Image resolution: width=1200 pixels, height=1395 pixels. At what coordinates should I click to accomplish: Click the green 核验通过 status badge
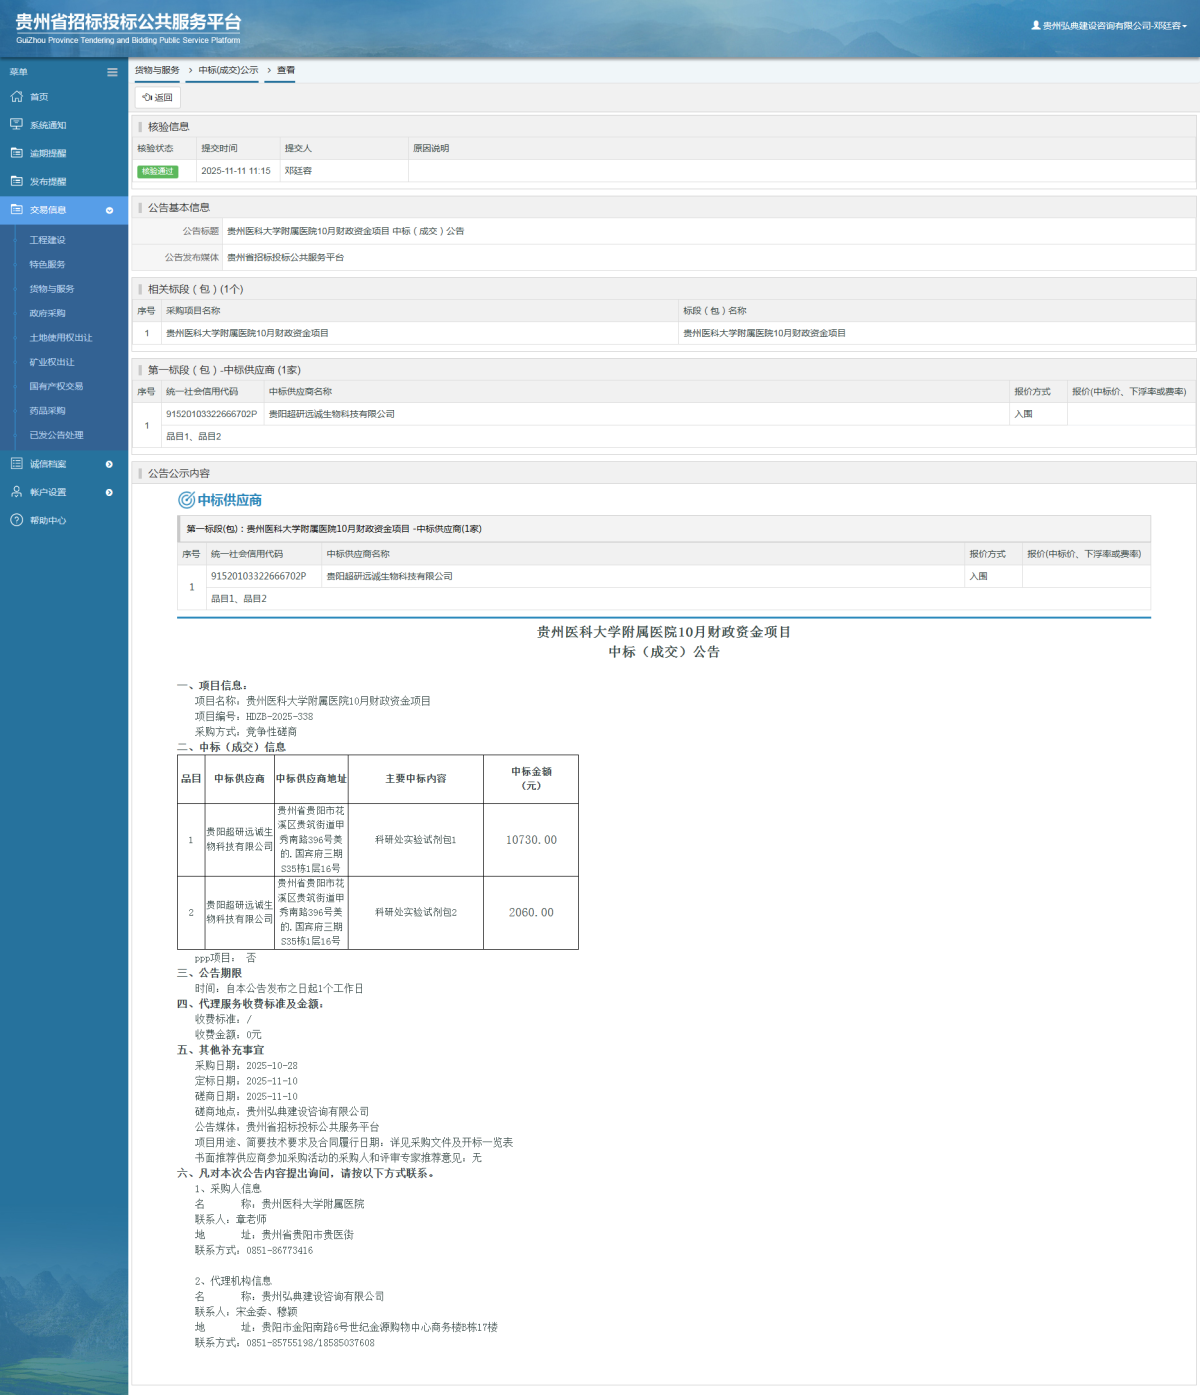(157, 171)
